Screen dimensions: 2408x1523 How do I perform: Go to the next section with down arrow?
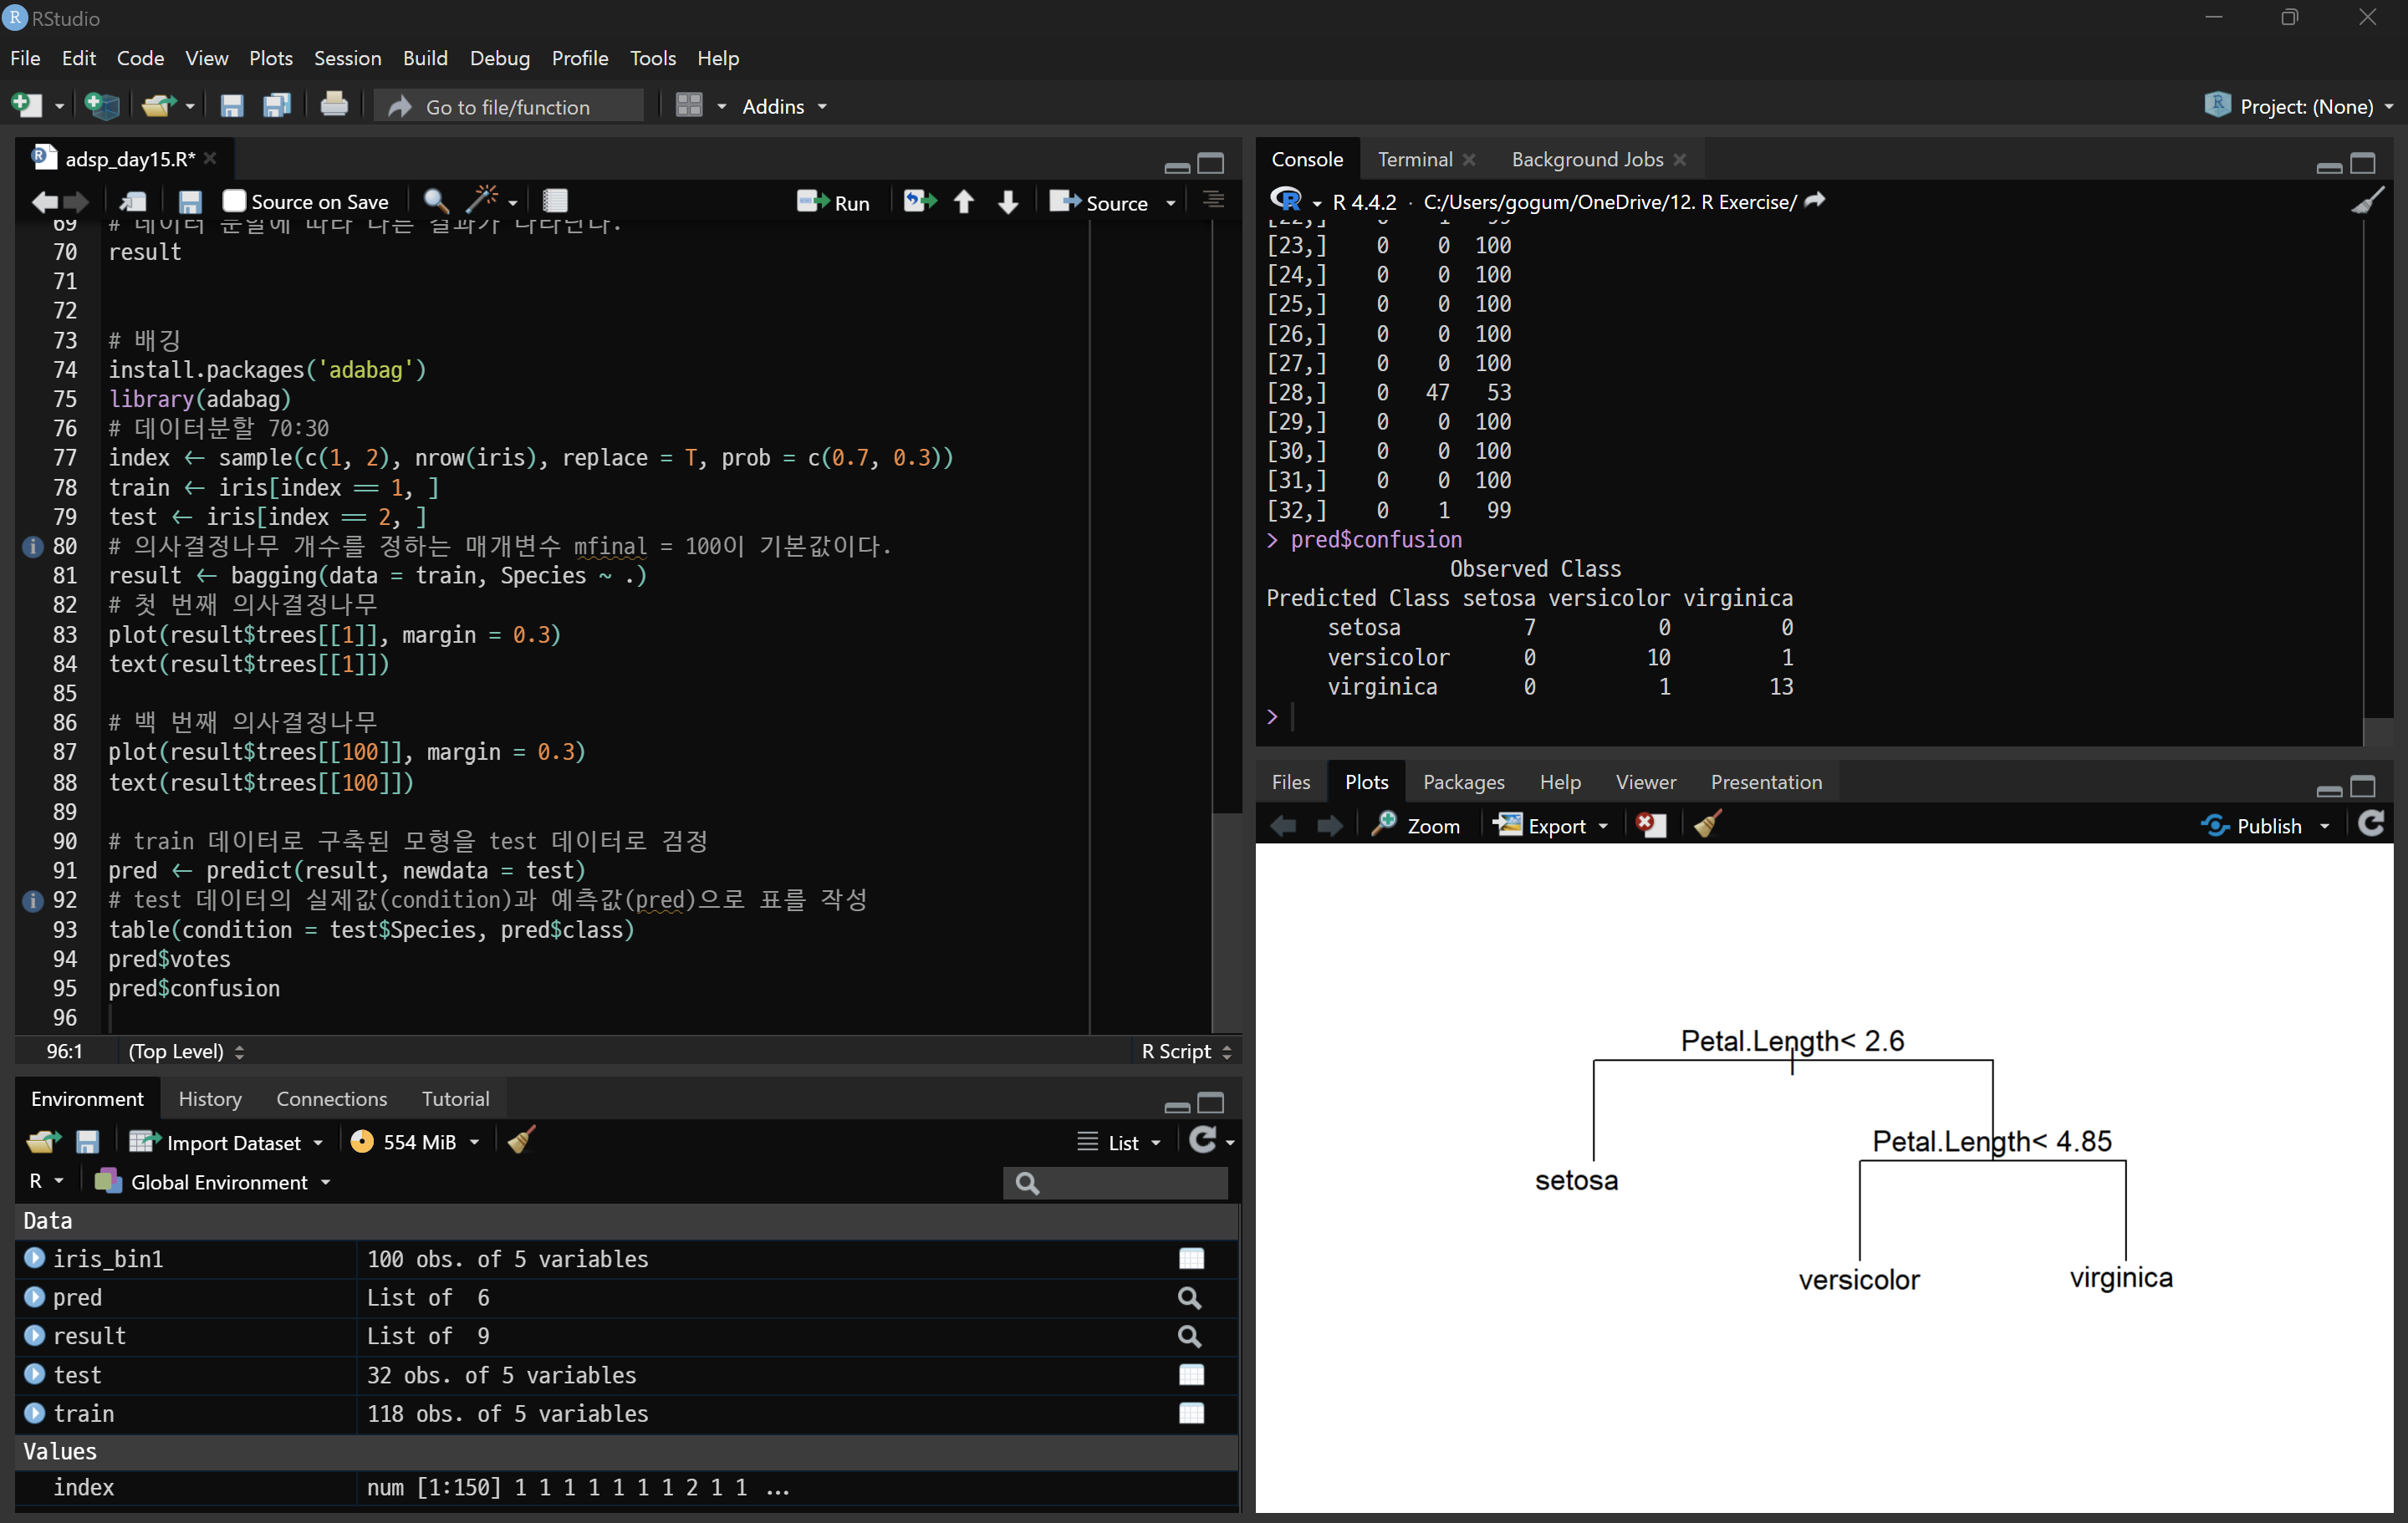(1008, 202)
